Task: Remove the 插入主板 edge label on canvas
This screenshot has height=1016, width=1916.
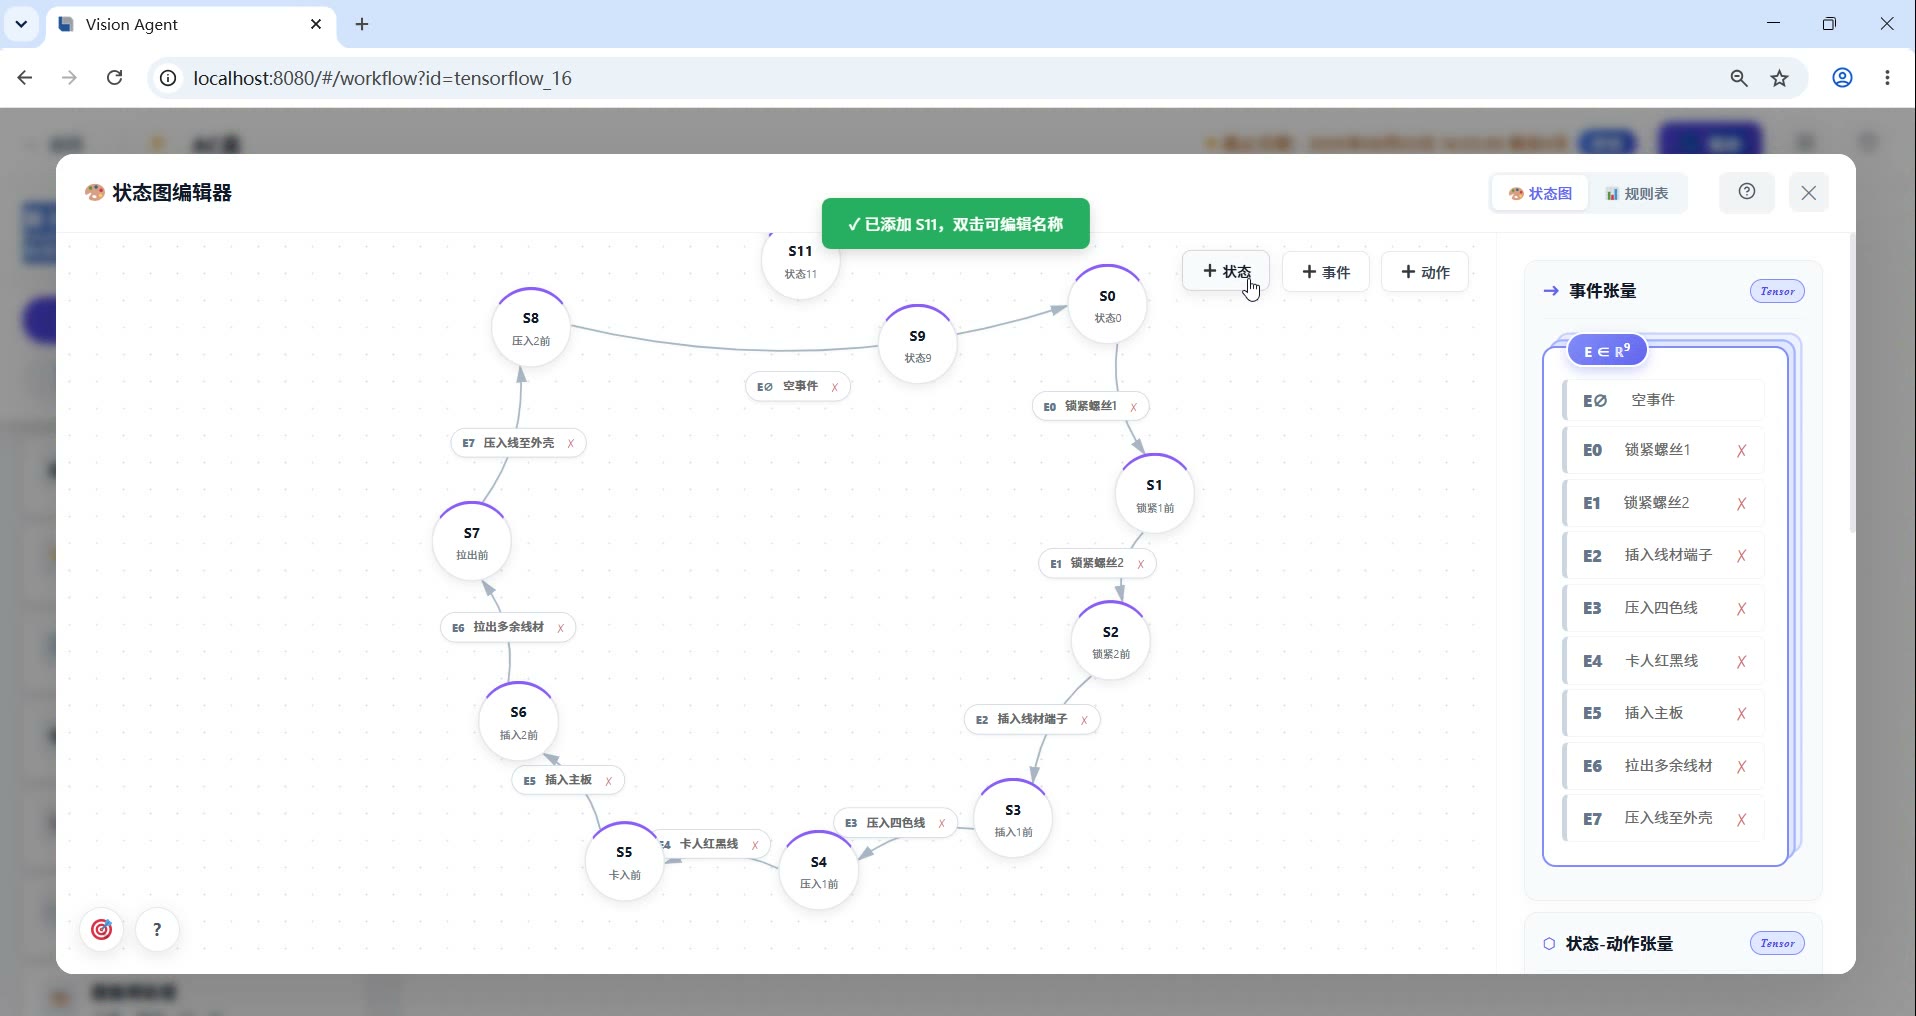Action: tap(608, 781)
